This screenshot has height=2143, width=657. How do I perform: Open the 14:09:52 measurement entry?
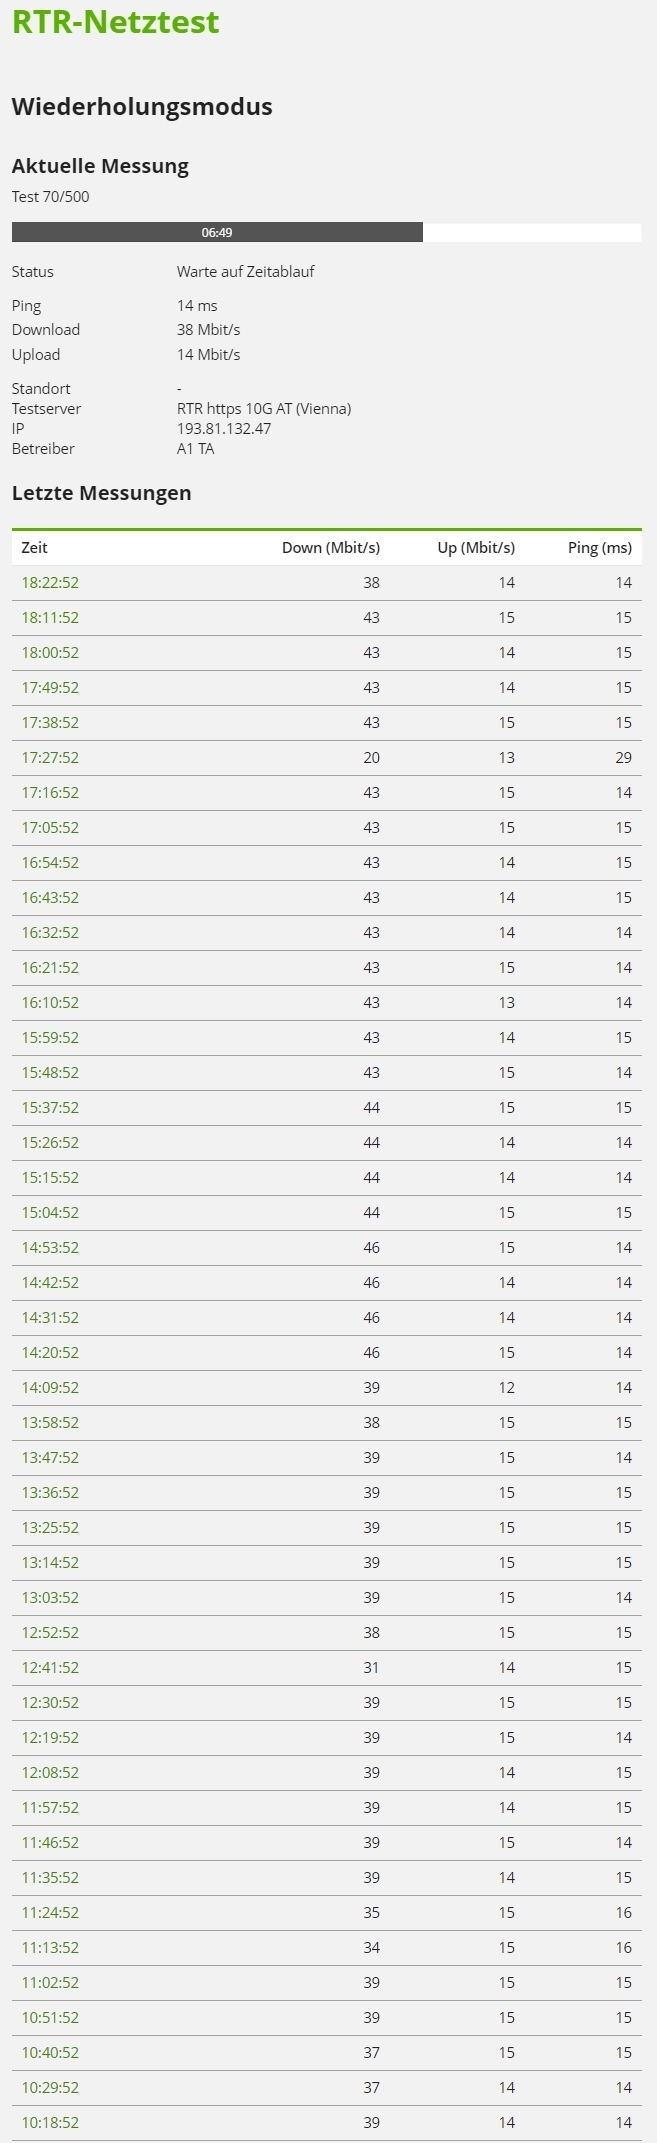coord(50,1388)
